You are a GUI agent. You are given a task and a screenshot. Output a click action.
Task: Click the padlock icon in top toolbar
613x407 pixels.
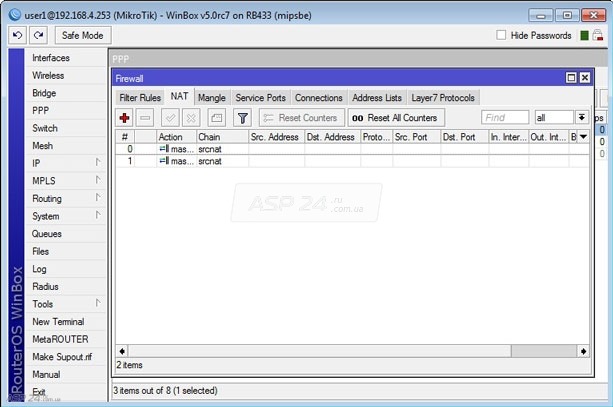click(x=598, y=35)
